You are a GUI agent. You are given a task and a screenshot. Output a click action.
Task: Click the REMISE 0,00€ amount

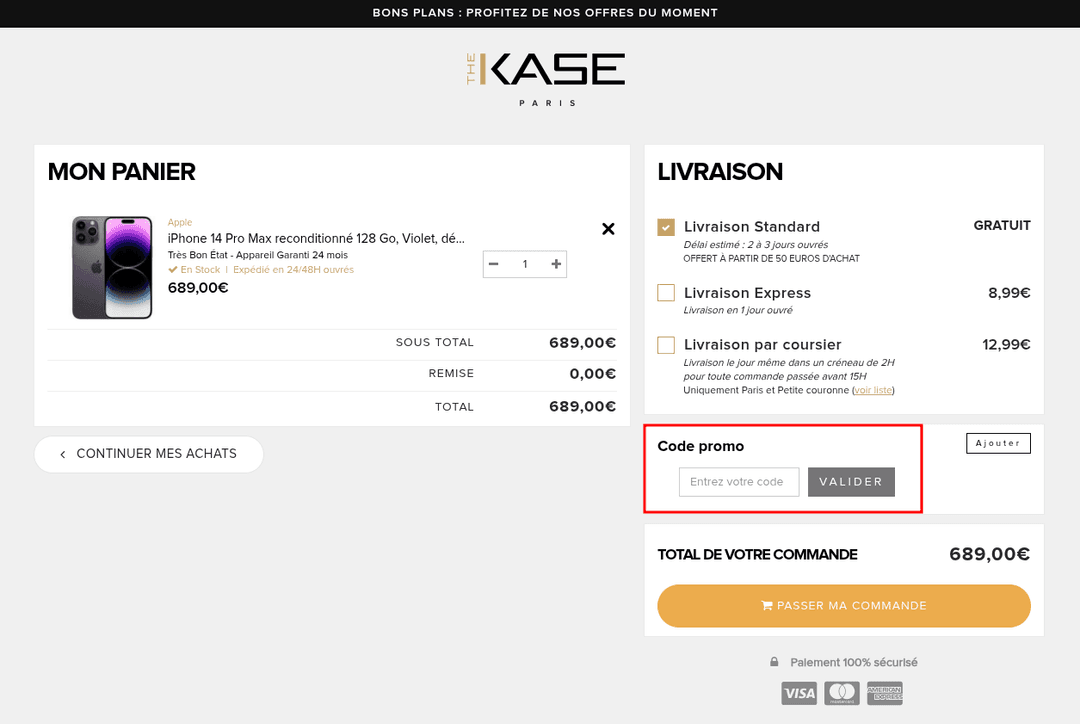pos(592,373)
